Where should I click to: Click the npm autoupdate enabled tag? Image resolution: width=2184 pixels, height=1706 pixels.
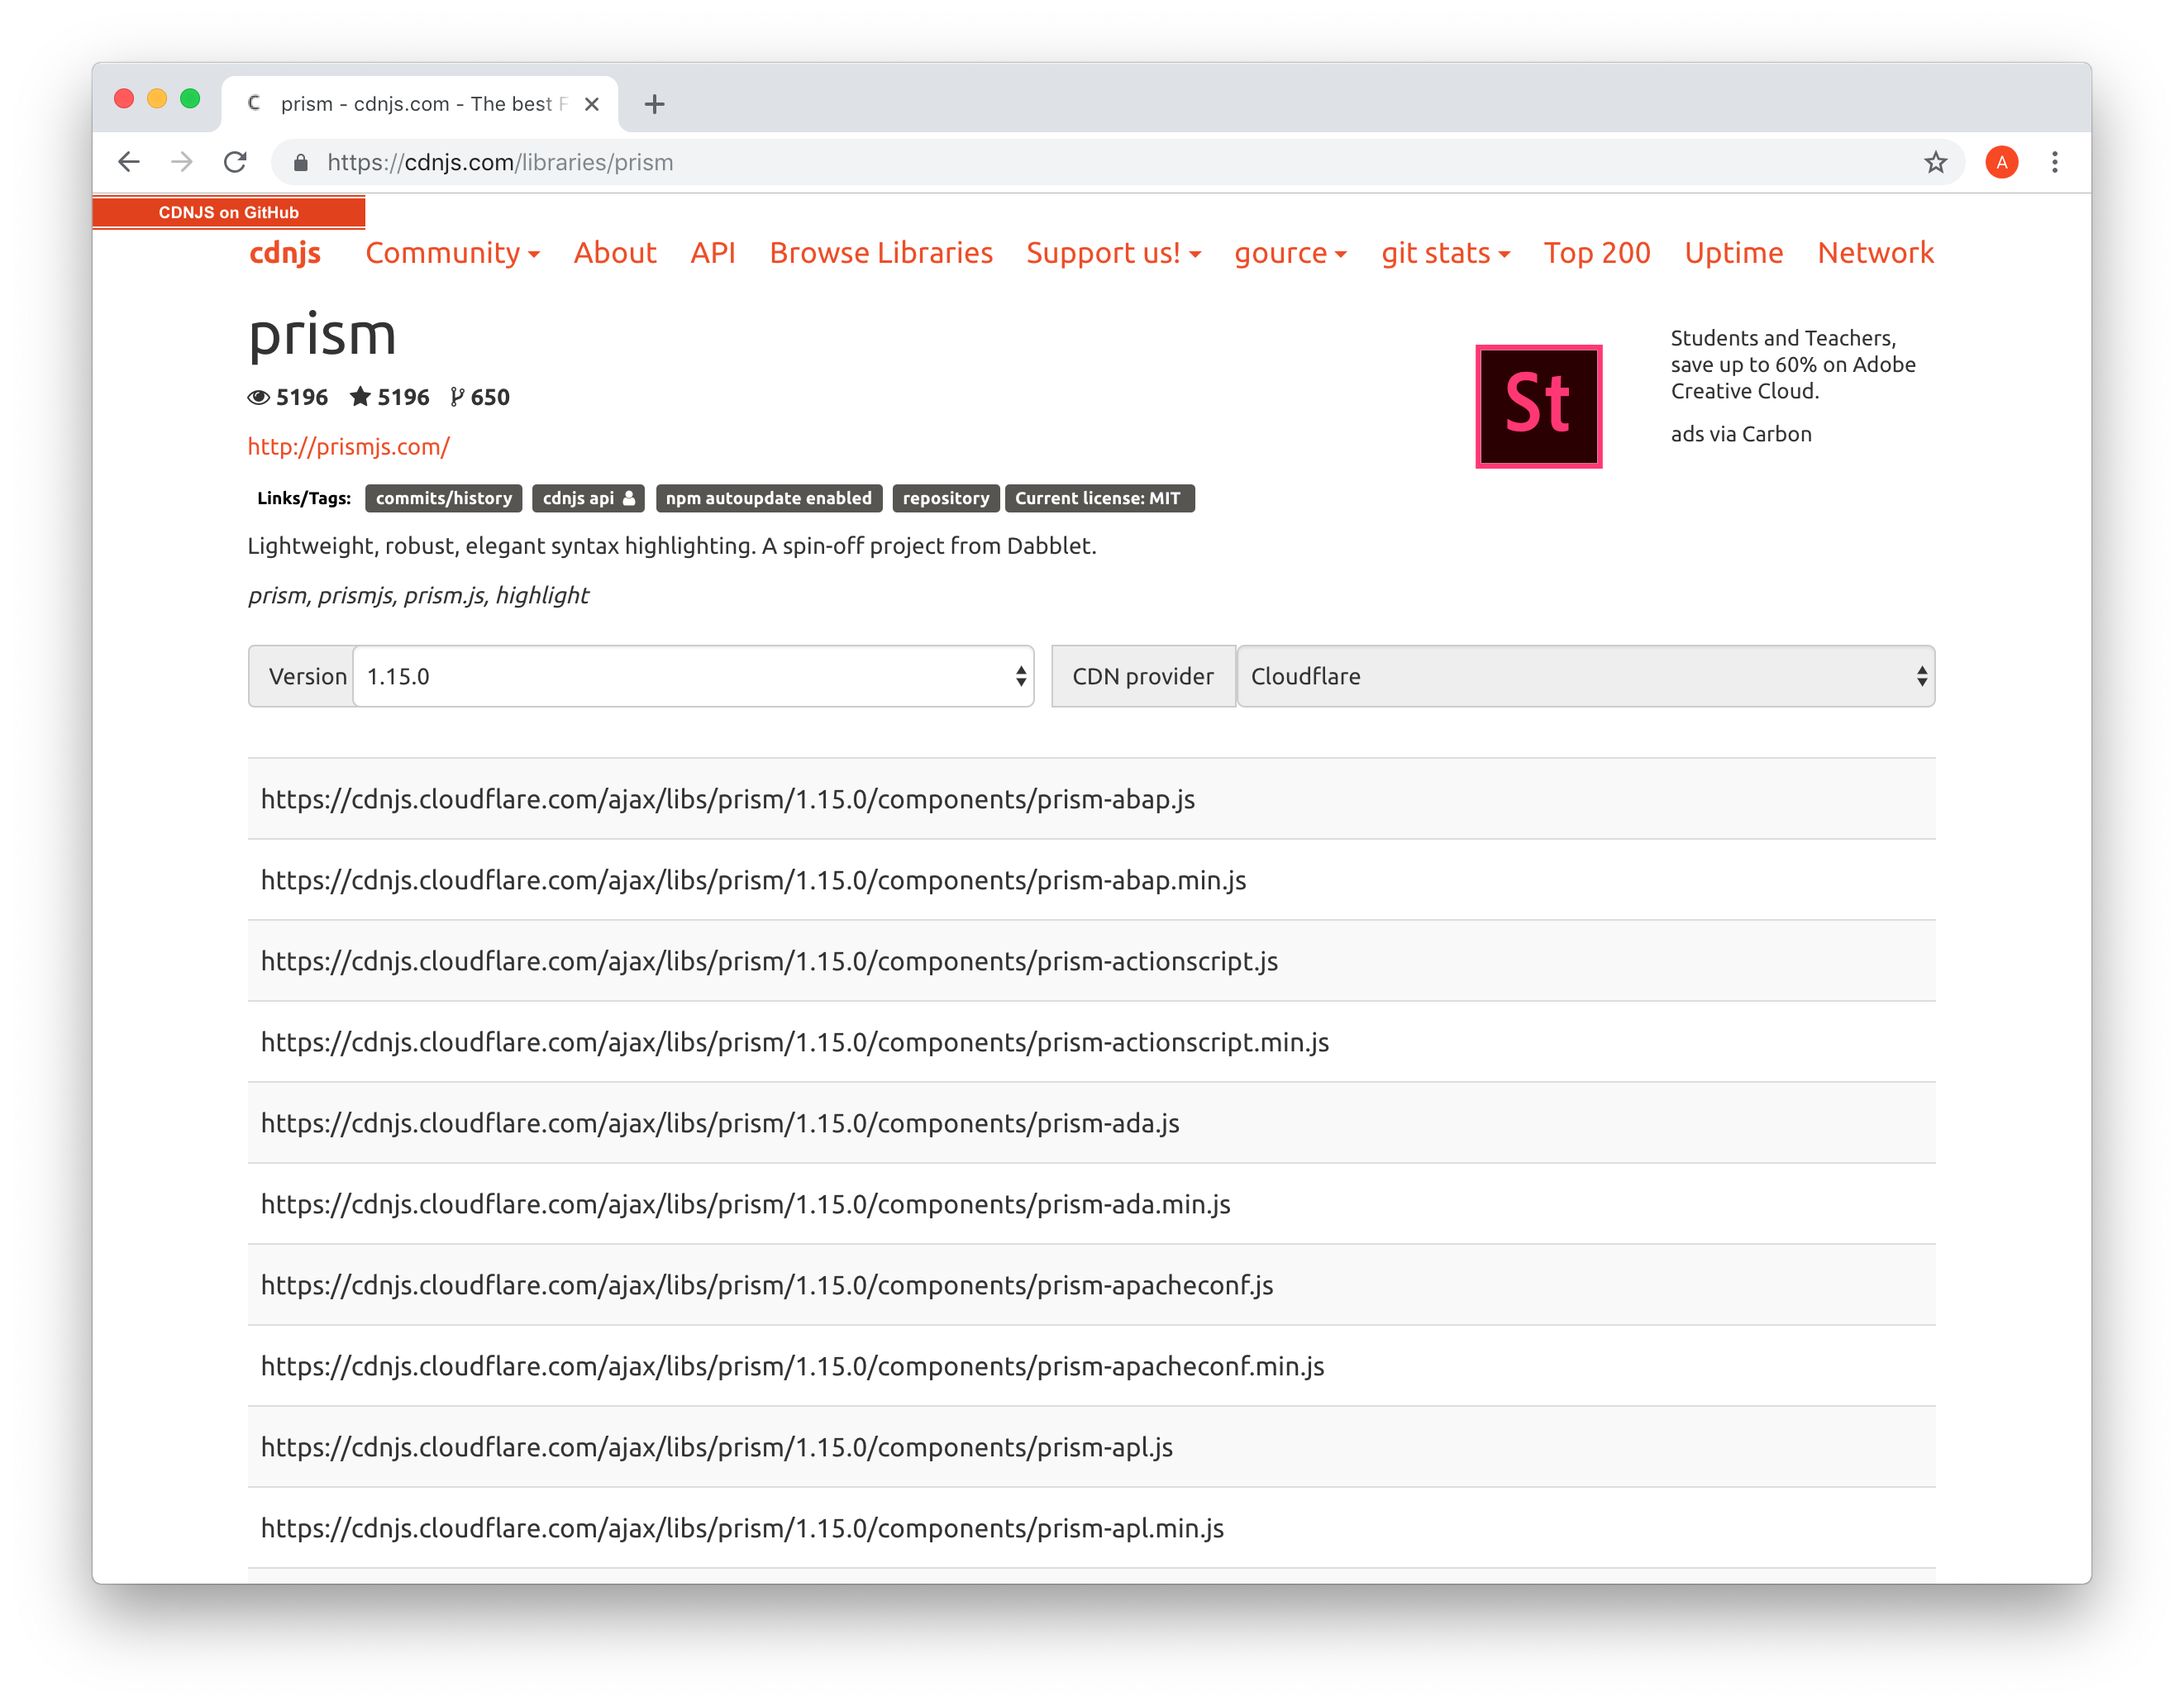coord(768,498)
